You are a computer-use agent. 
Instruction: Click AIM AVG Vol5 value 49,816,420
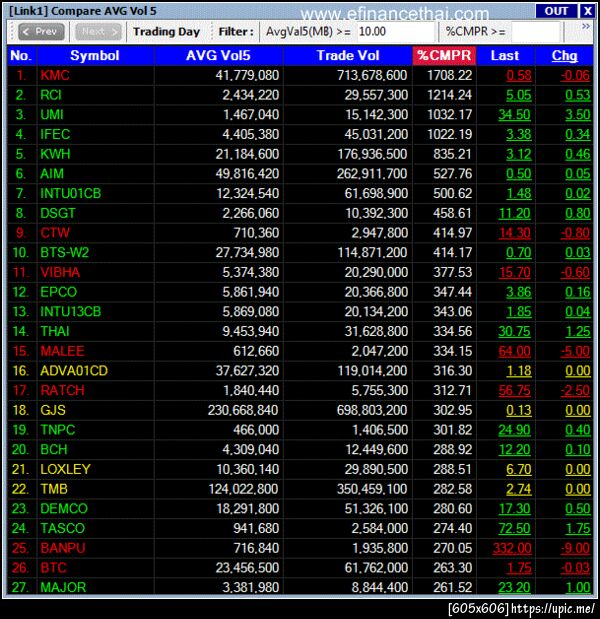(247, 174)
